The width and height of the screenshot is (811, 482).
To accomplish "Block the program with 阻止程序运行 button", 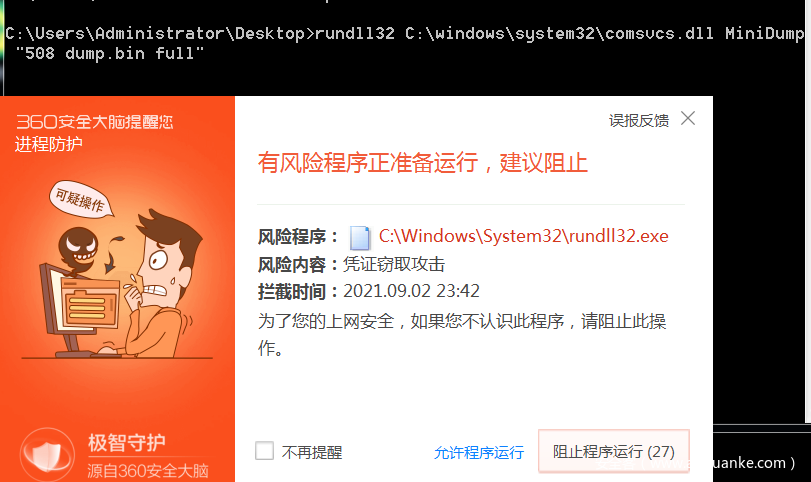I will click(x=613, y=451).
